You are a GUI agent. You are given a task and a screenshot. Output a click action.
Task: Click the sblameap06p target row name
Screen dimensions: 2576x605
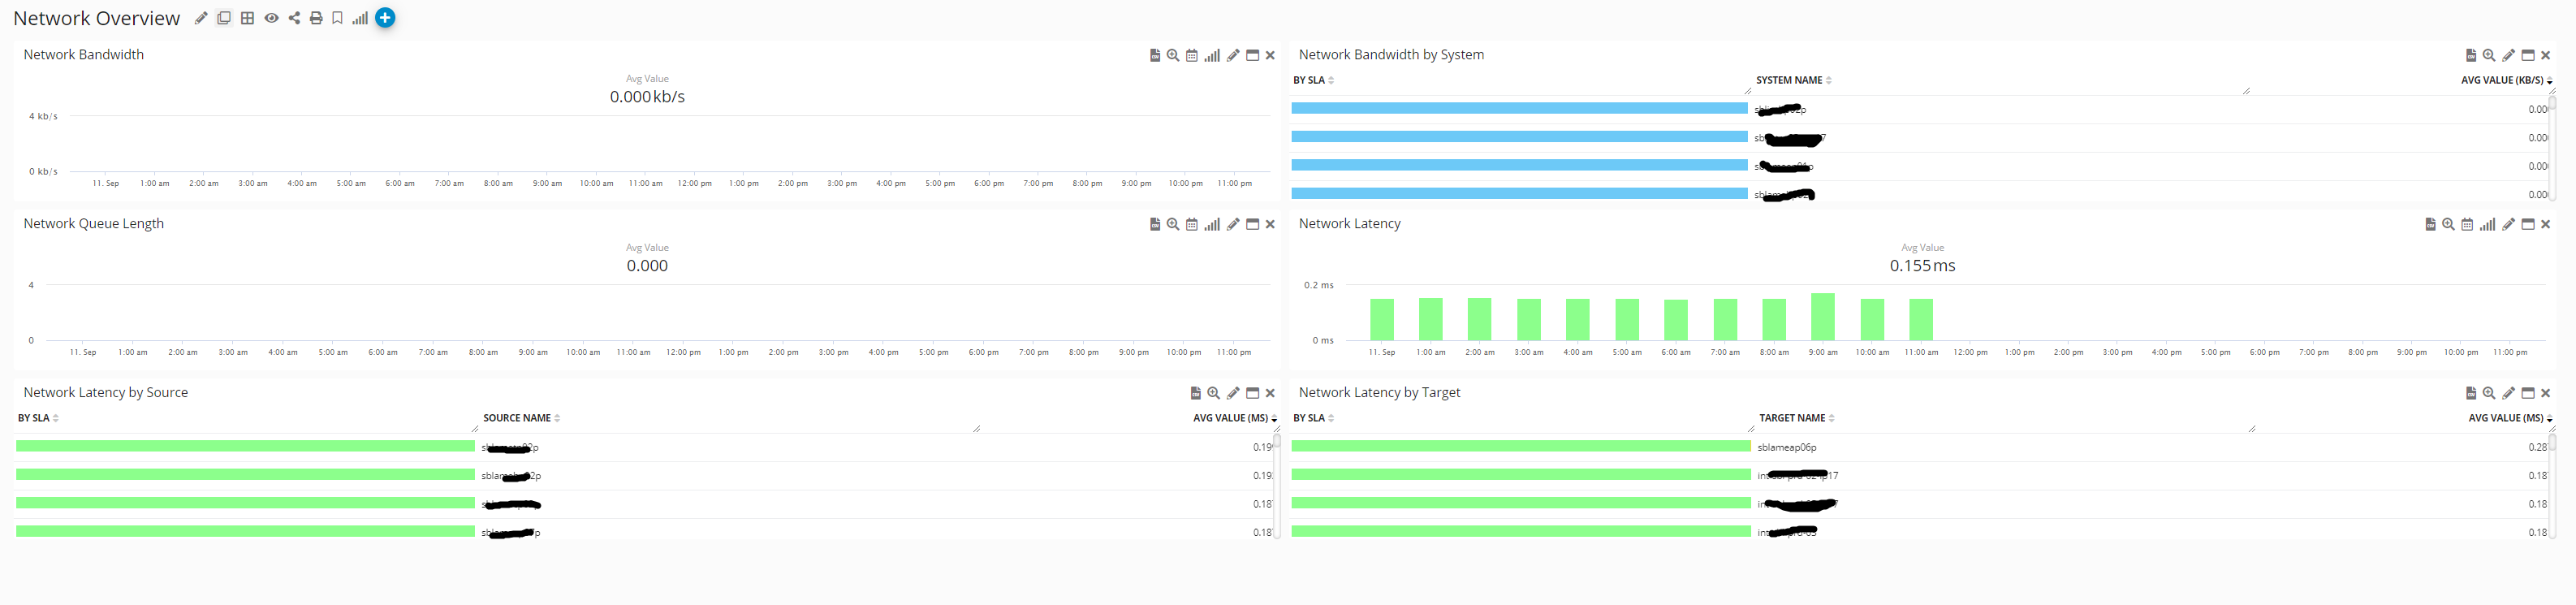pos(1786,448)
